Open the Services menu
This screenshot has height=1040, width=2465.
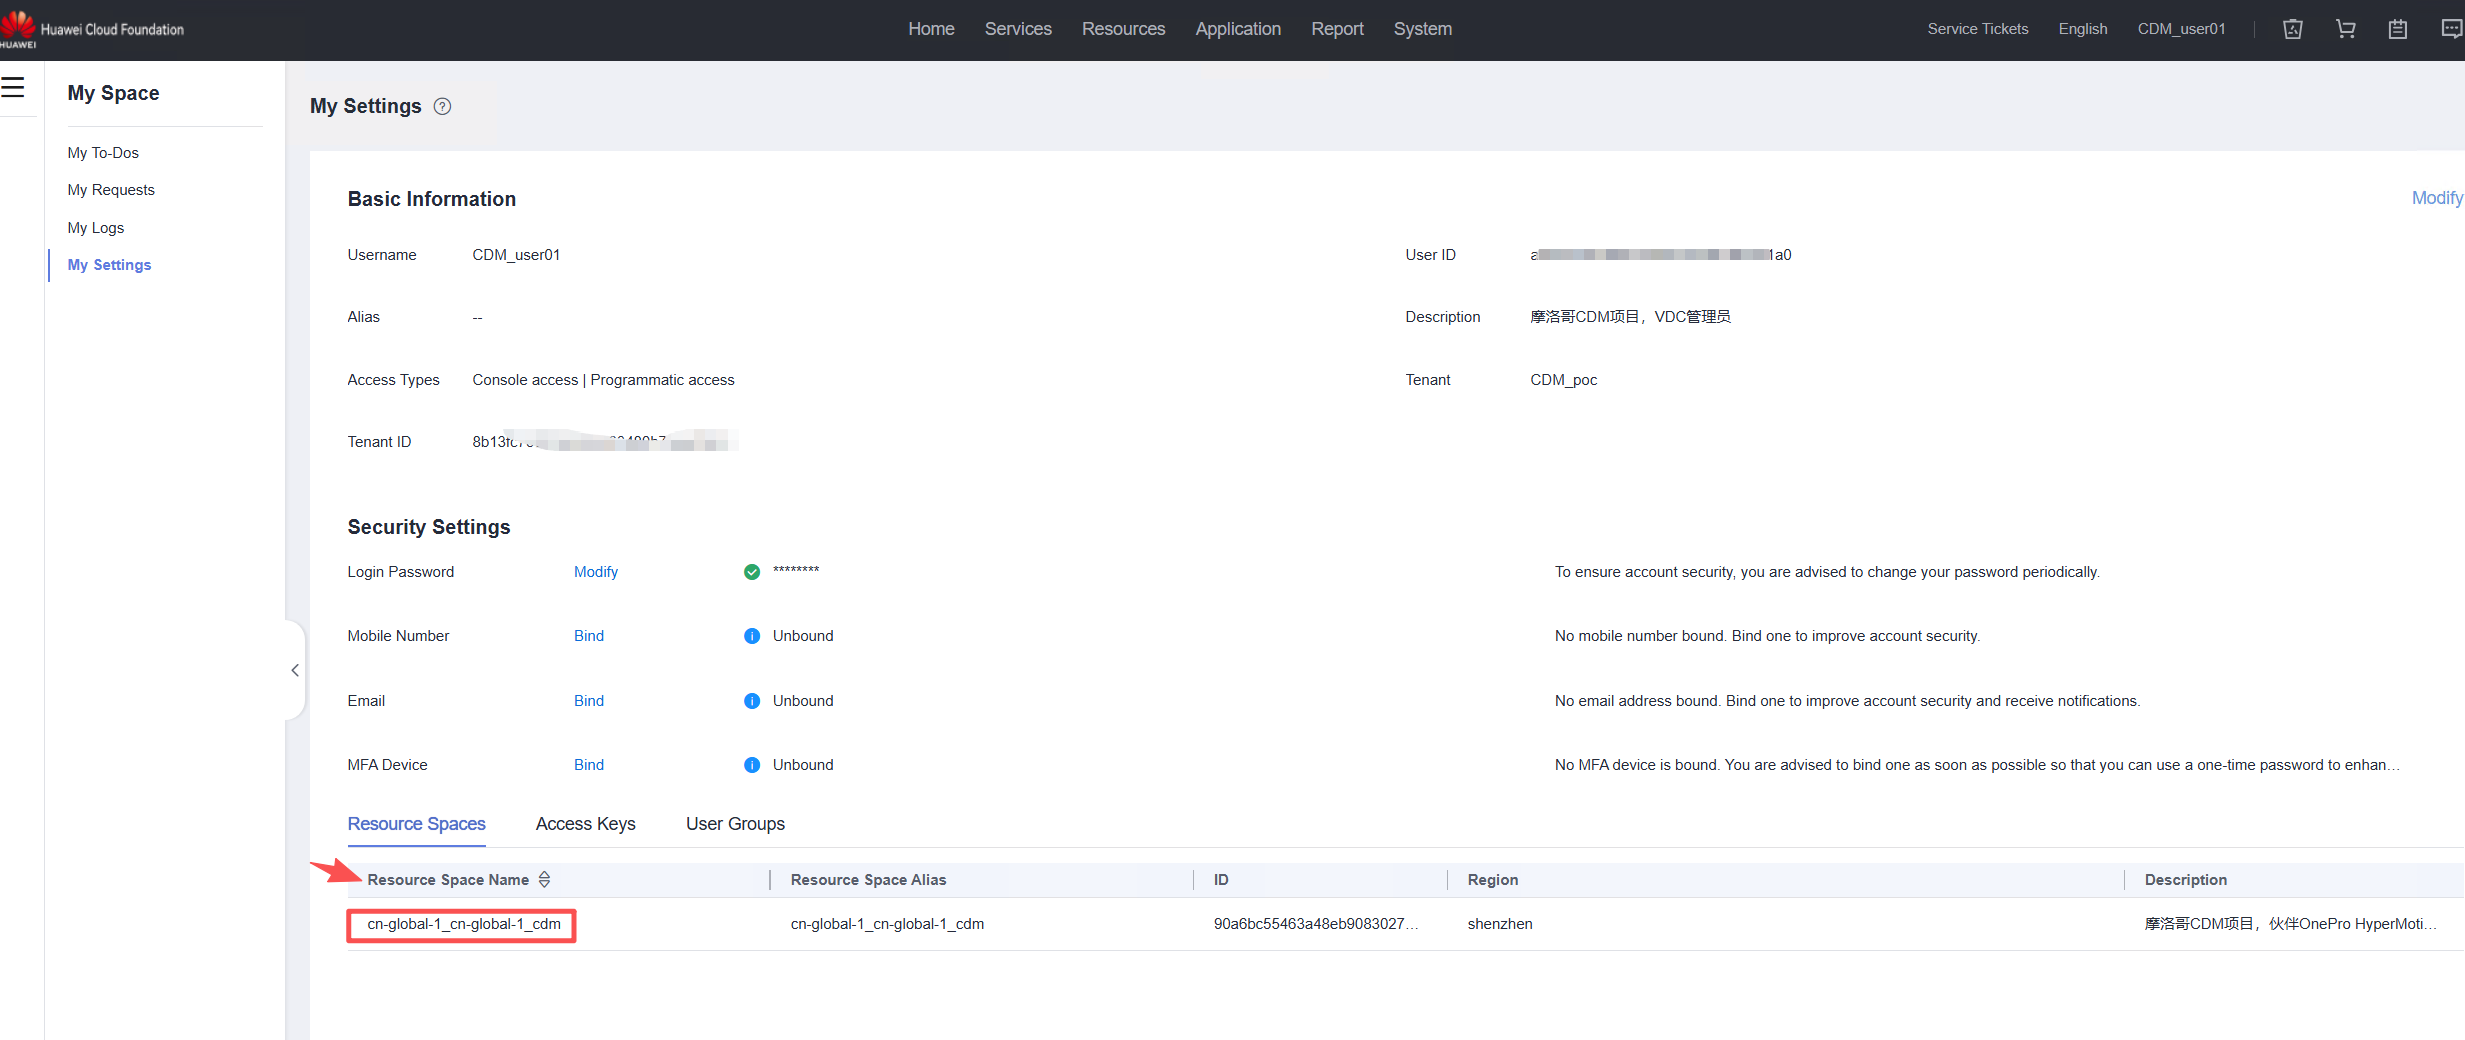point(1018,29)
